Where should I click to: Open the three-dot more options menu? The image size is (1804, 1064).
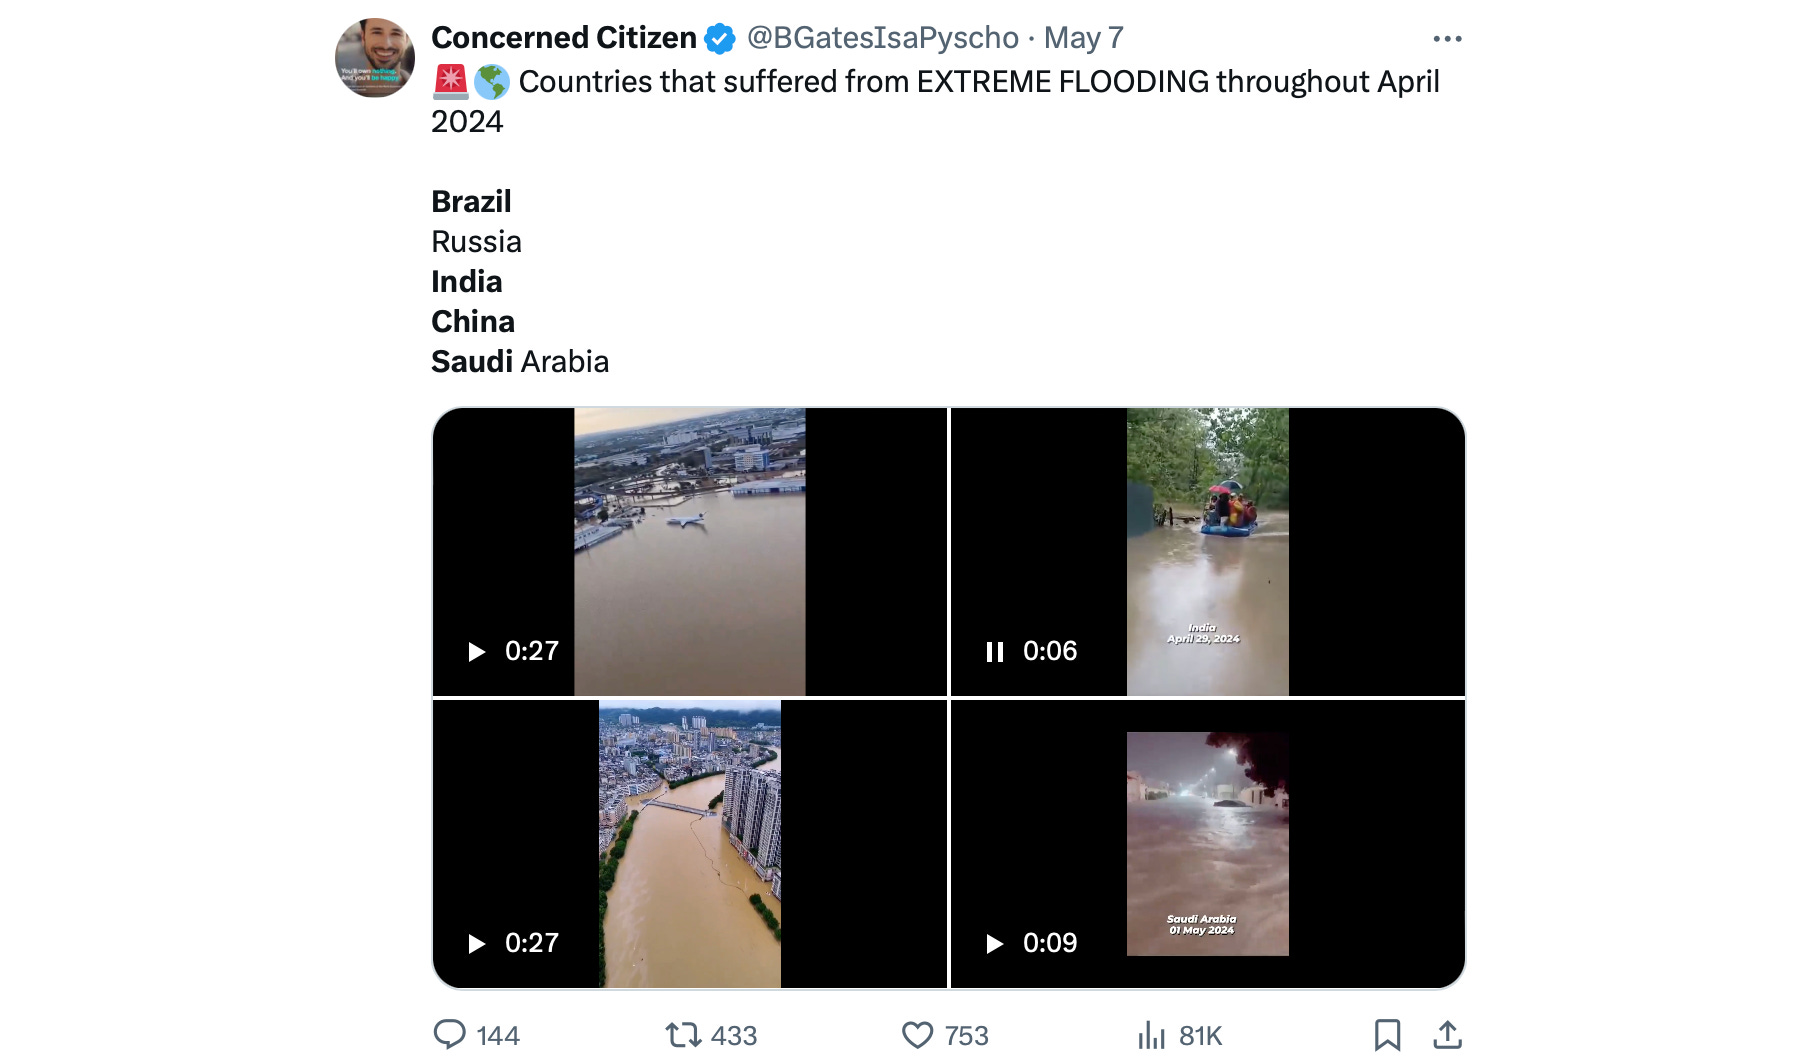coord(1447,39)
